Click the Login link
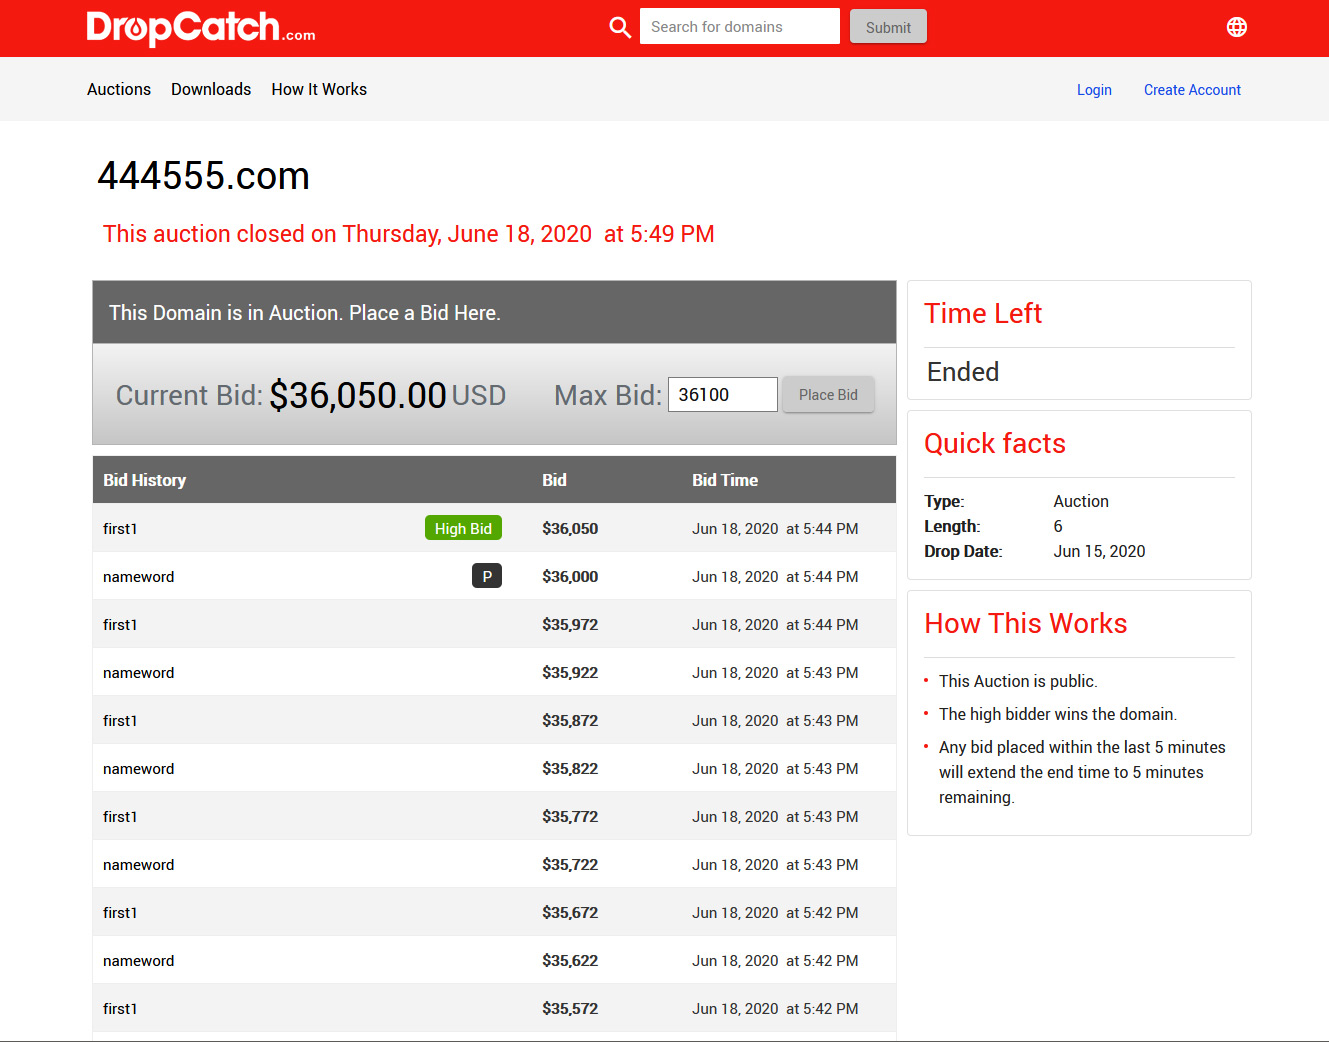The image size is (1329, 1042). pyautogui.click(x=1094, y=90)
